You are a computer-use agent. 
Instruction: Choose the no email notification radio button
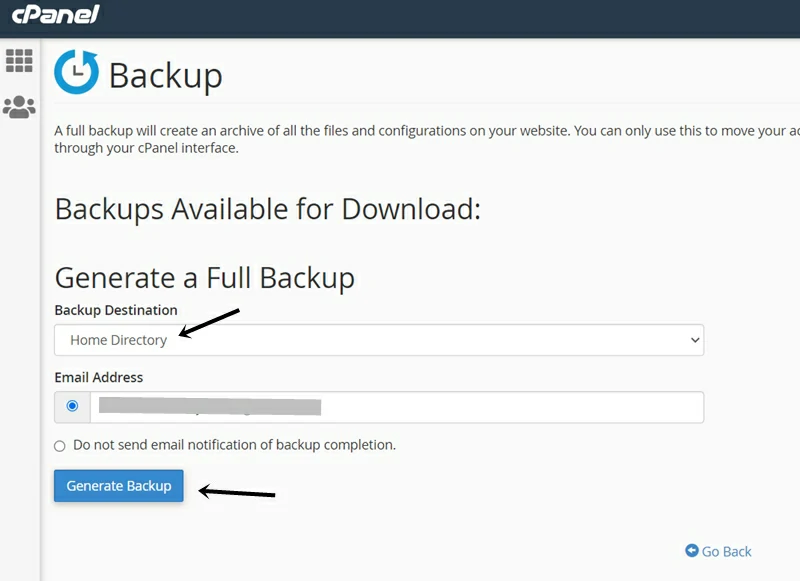(60, 445)
